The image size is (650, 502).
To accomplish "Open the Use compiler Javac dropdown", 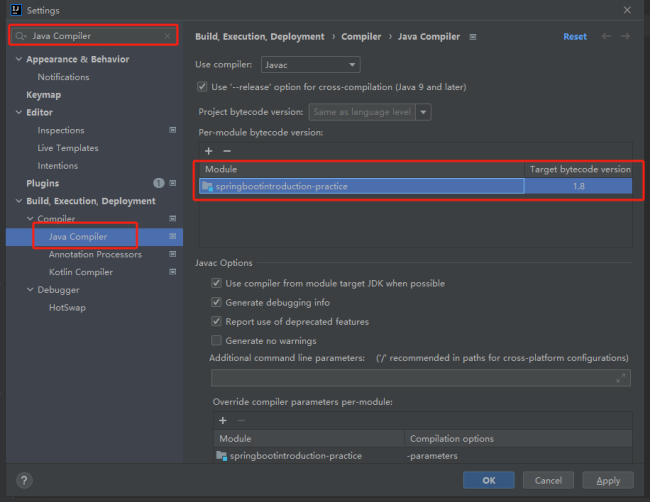I will [x=310, y=65].
